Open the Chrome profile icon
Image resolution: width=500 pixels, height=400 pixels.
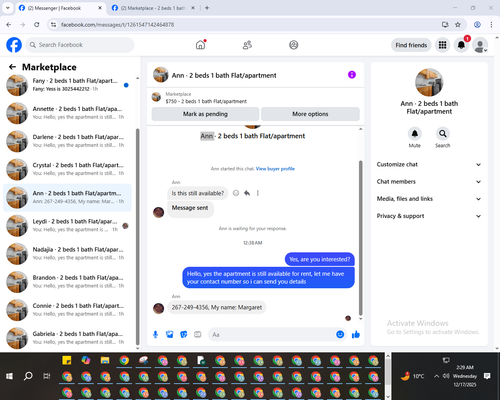[x=477, y=25]
